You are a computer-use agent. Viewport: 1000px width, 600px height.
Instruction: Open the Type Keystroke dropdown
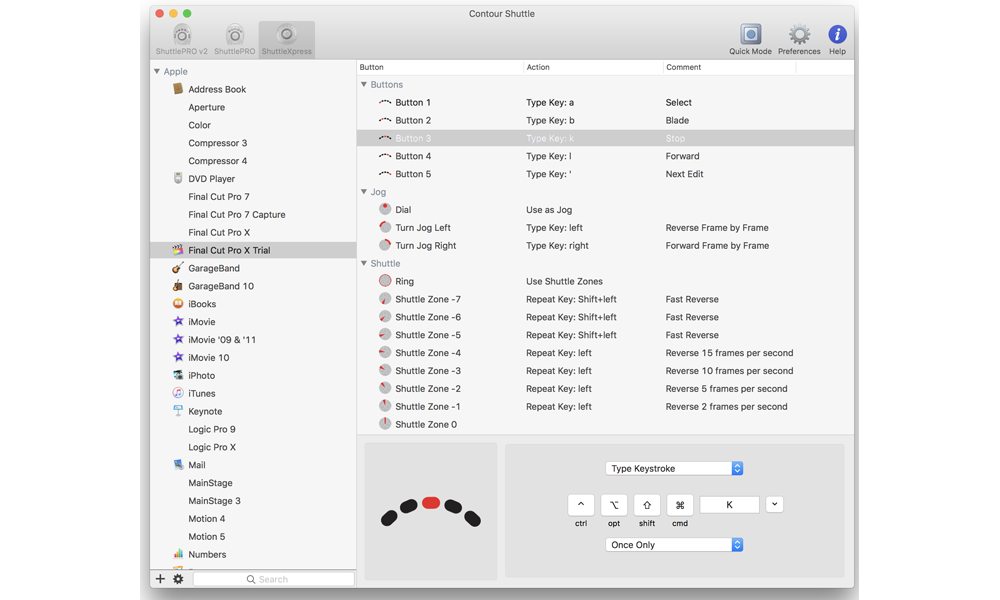tap(674, 468)
